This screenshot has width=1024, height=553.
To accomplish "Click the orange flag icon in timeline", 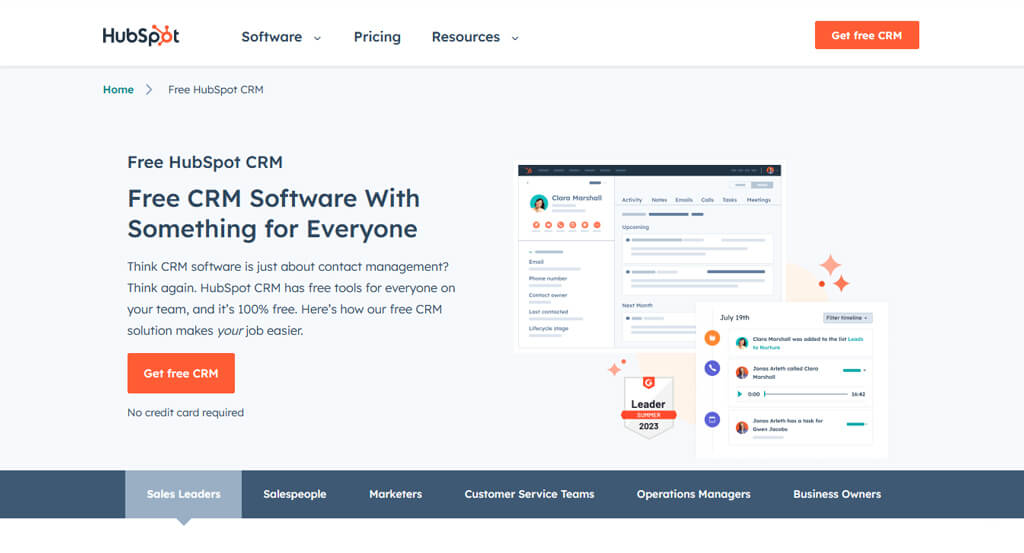I will point(712,338).
